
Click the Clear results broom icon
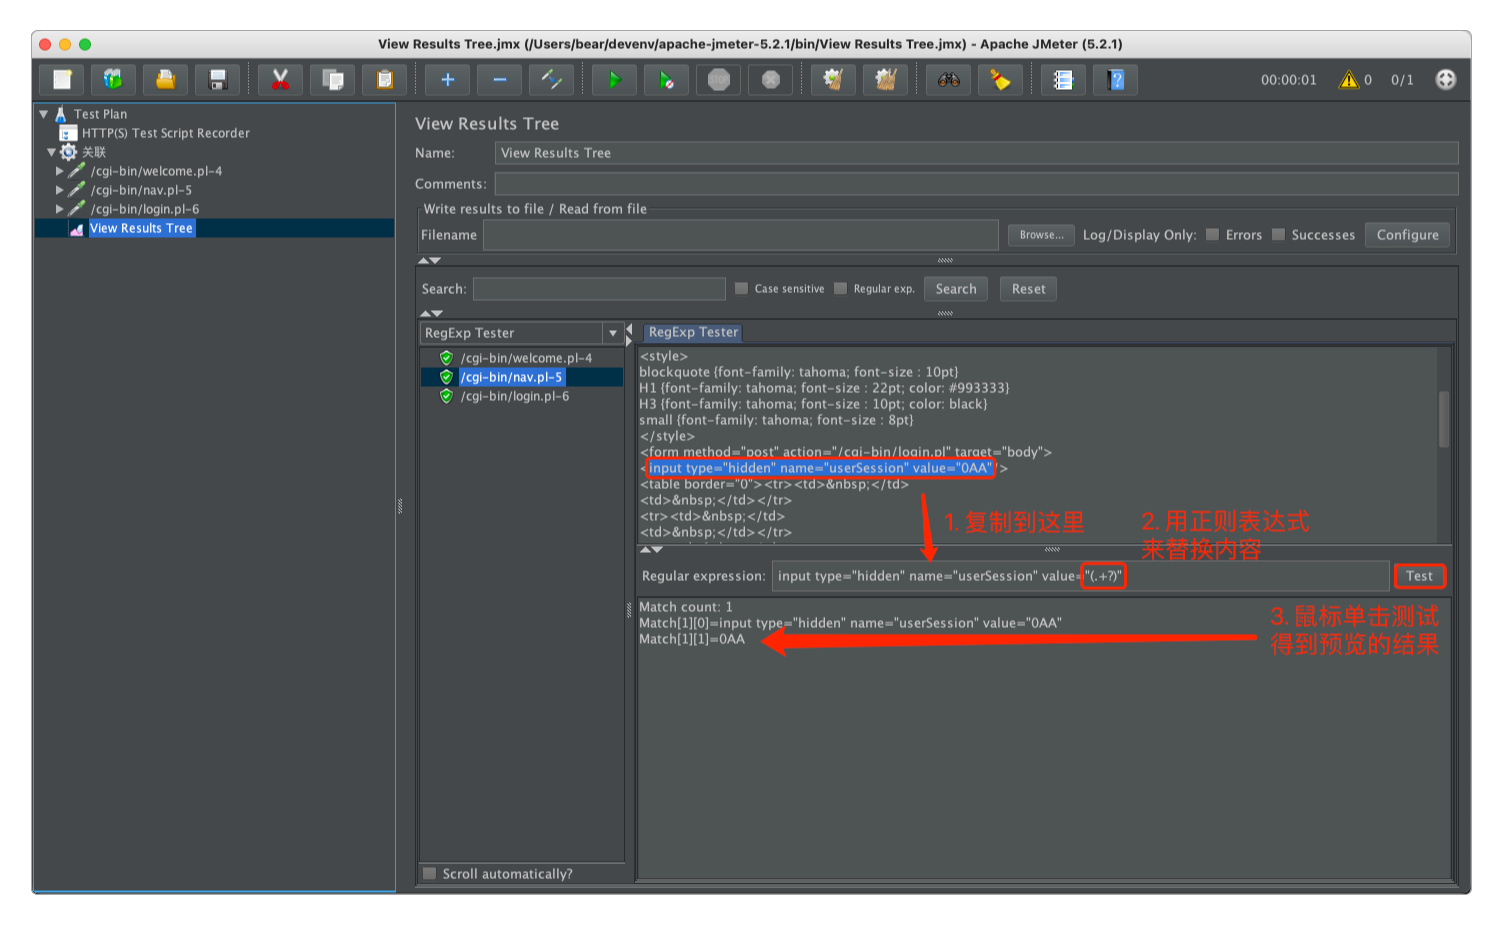pos(834,80)
